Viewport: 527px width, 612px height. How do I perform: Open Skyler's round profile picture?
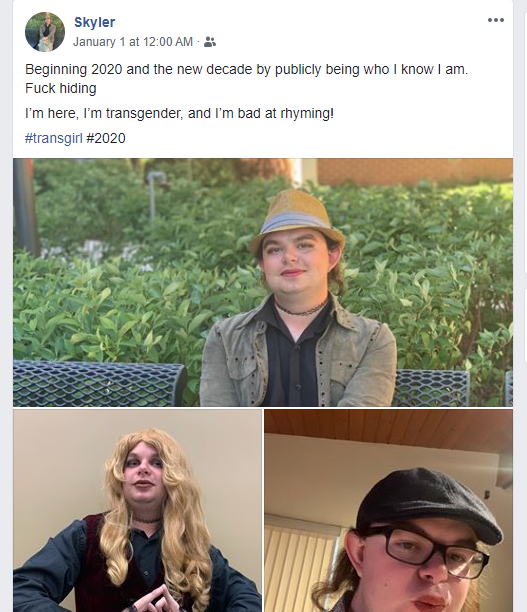pyautogui.click(x=45, y=32)
